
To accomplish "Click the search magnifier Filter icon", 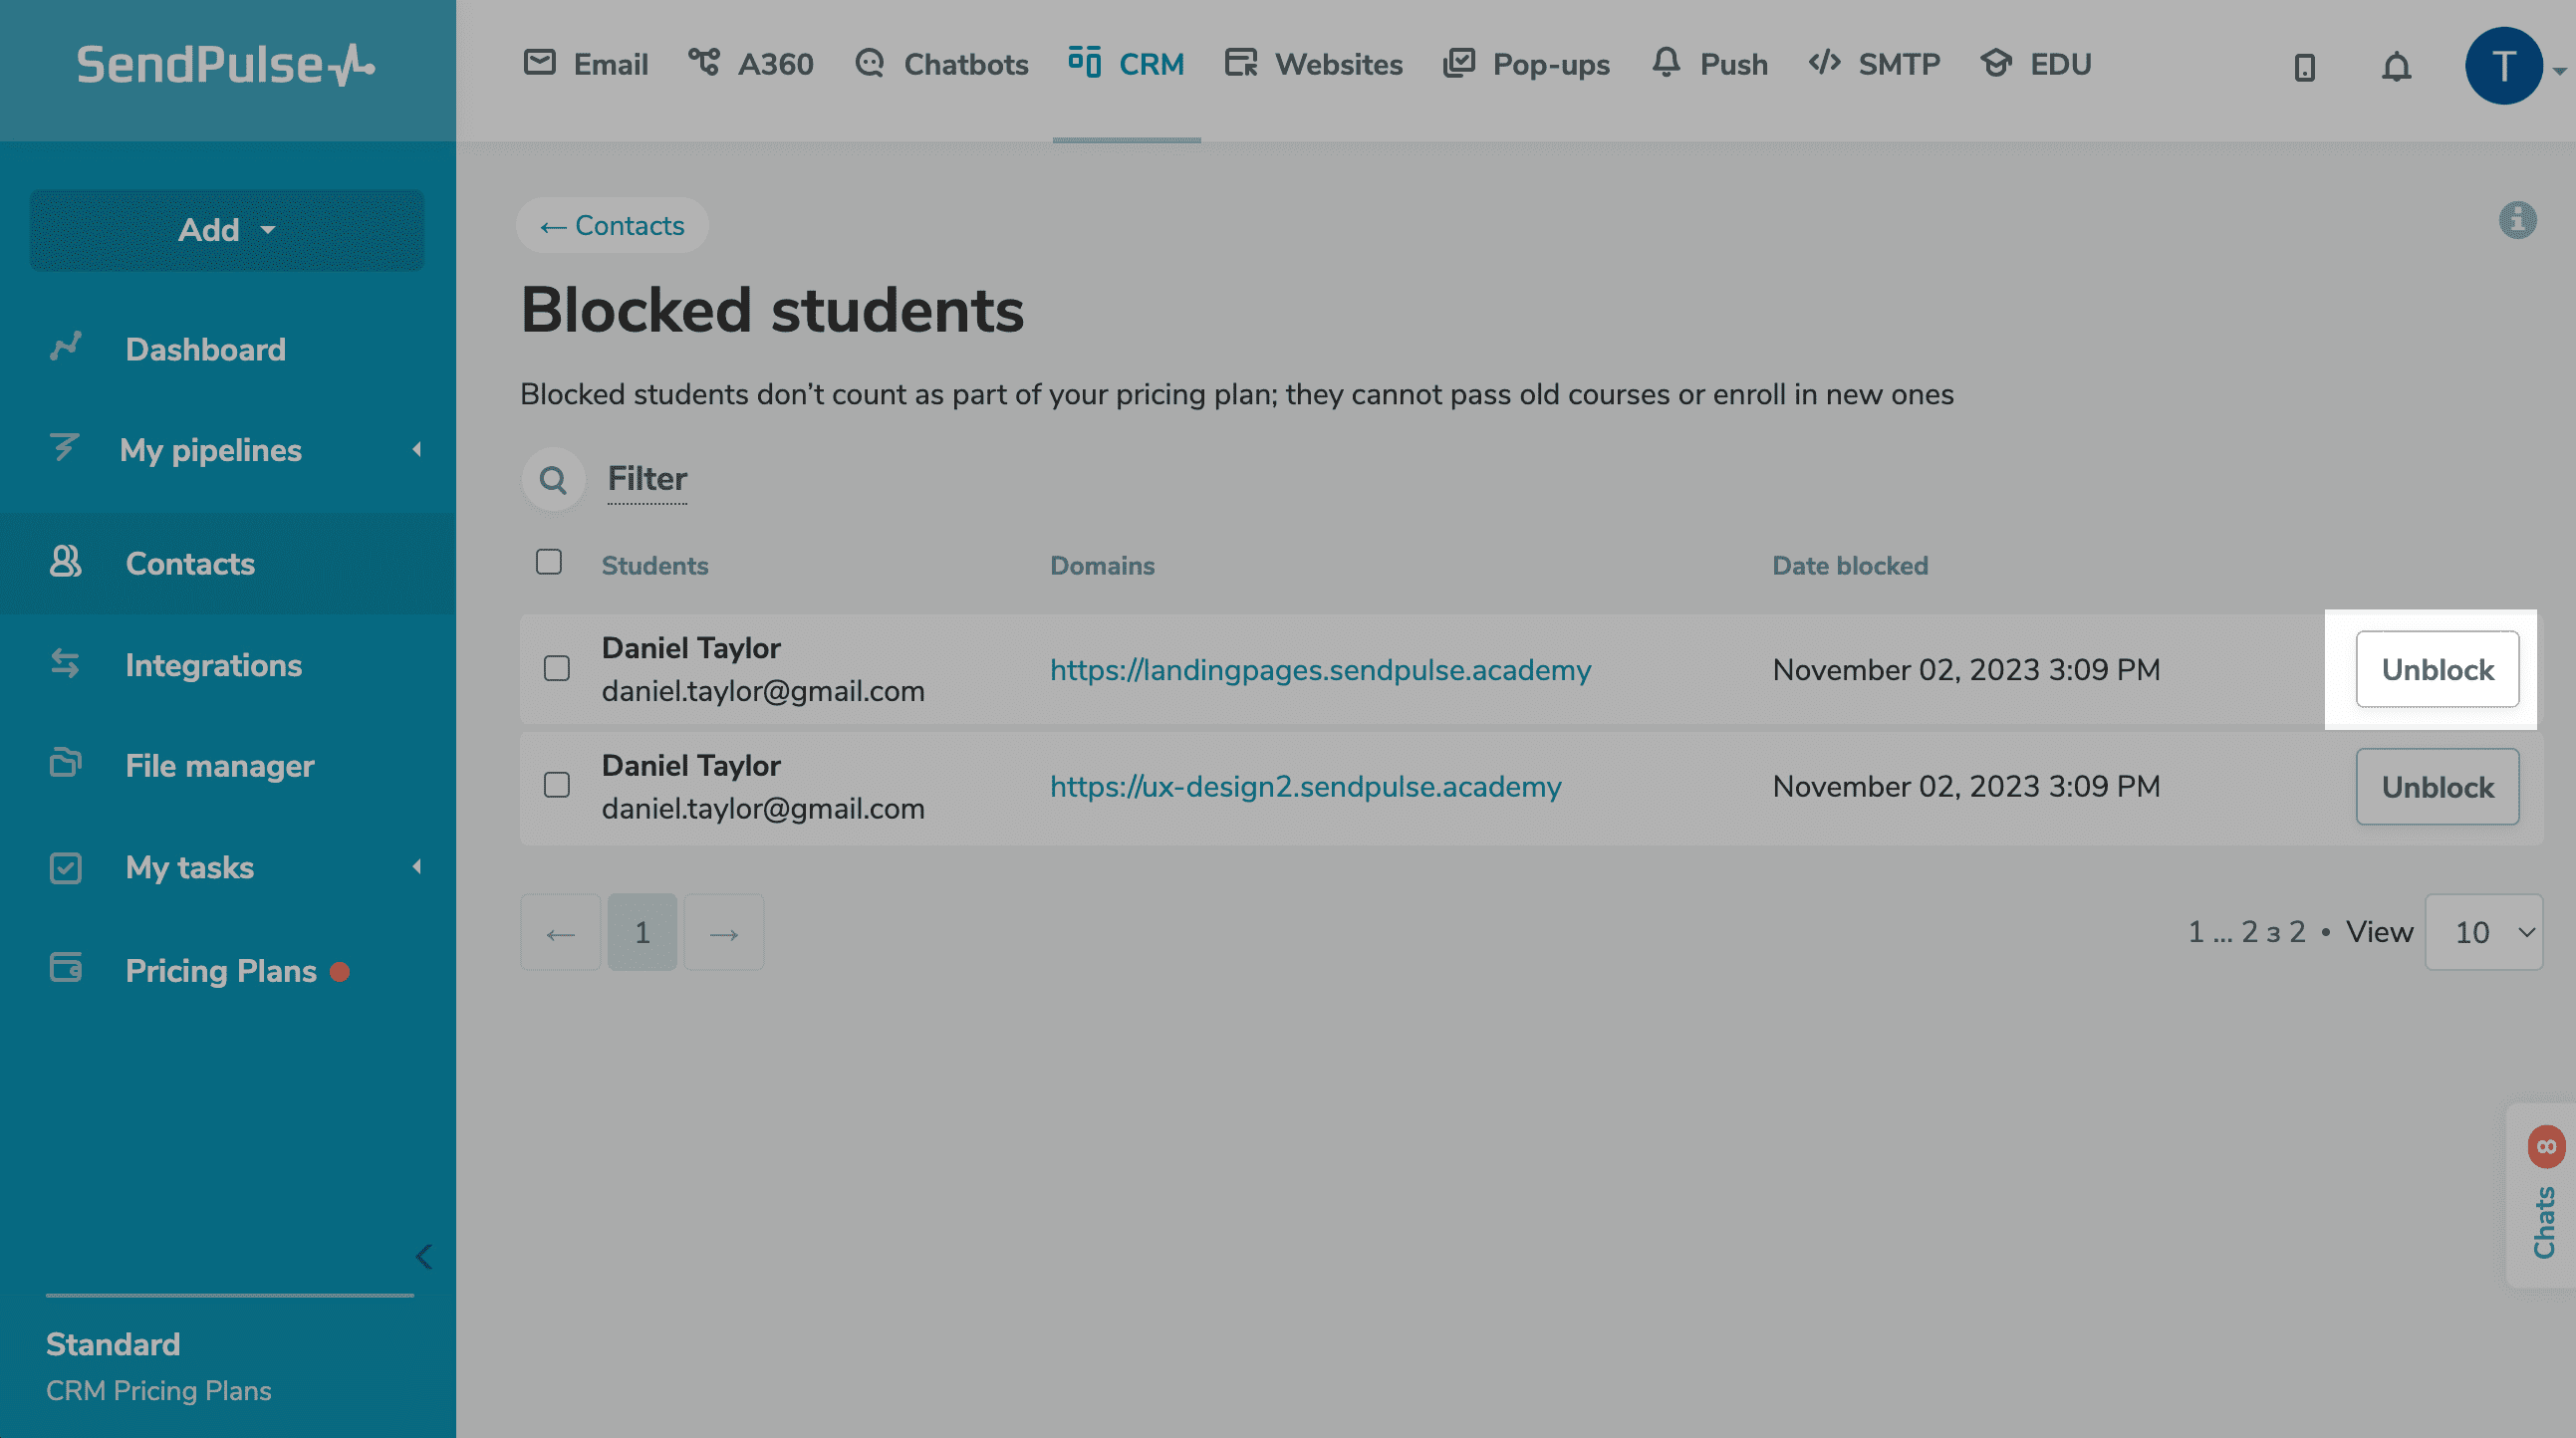I will coord(553,480).
